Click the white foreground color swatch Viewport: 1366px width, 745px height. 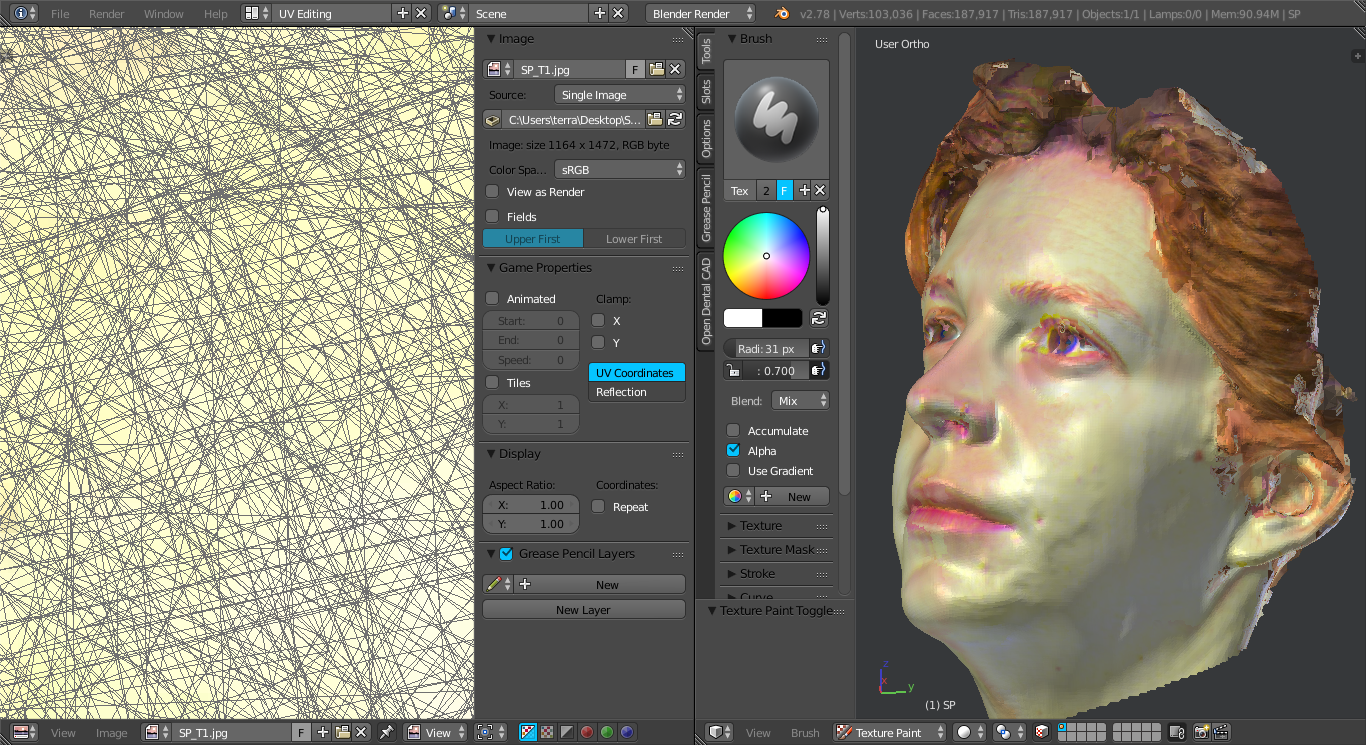pos(742,318)
